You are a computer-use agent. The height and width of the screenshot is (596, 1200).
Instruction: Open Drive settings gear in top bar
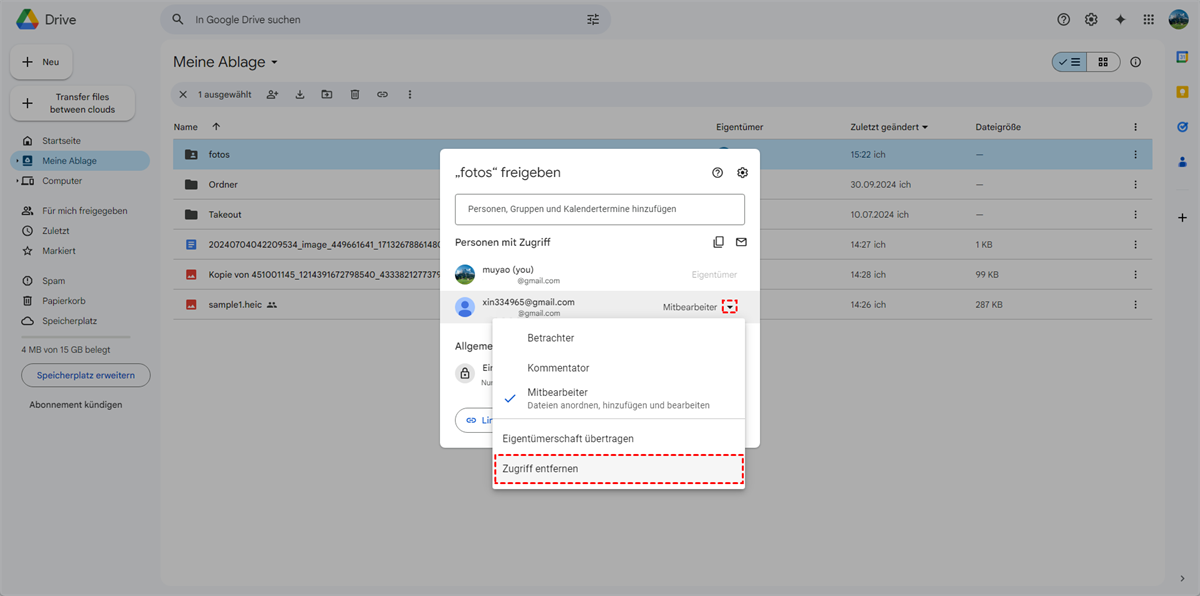point(1091,20)
